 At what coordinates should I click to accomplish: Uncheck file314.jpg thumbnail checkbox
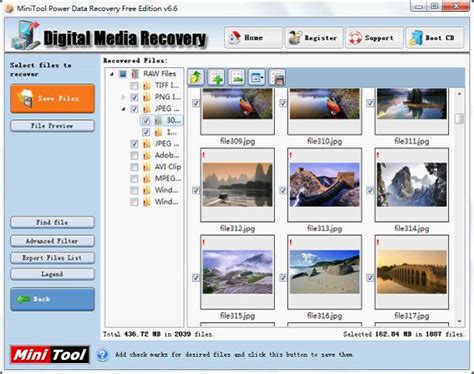coord(370,190)
